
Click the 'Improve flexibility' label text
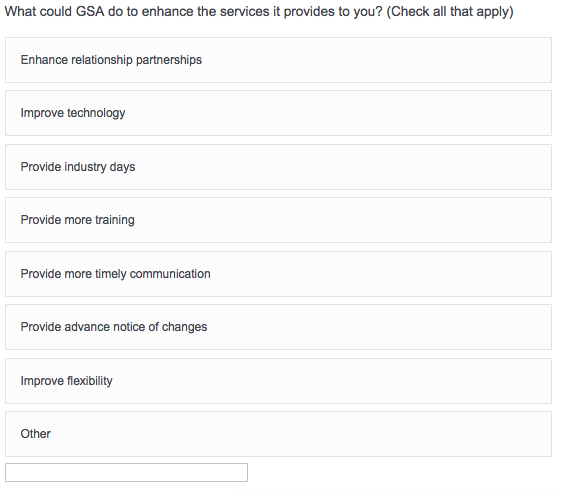(66, 380)
